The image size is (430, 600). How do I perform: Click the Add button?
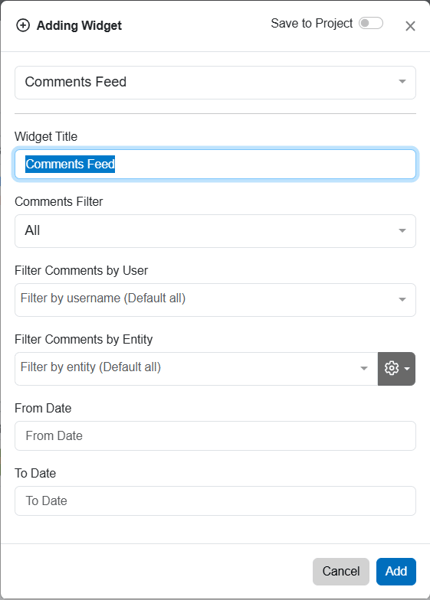pyautogui.click(x=396, y=571)
